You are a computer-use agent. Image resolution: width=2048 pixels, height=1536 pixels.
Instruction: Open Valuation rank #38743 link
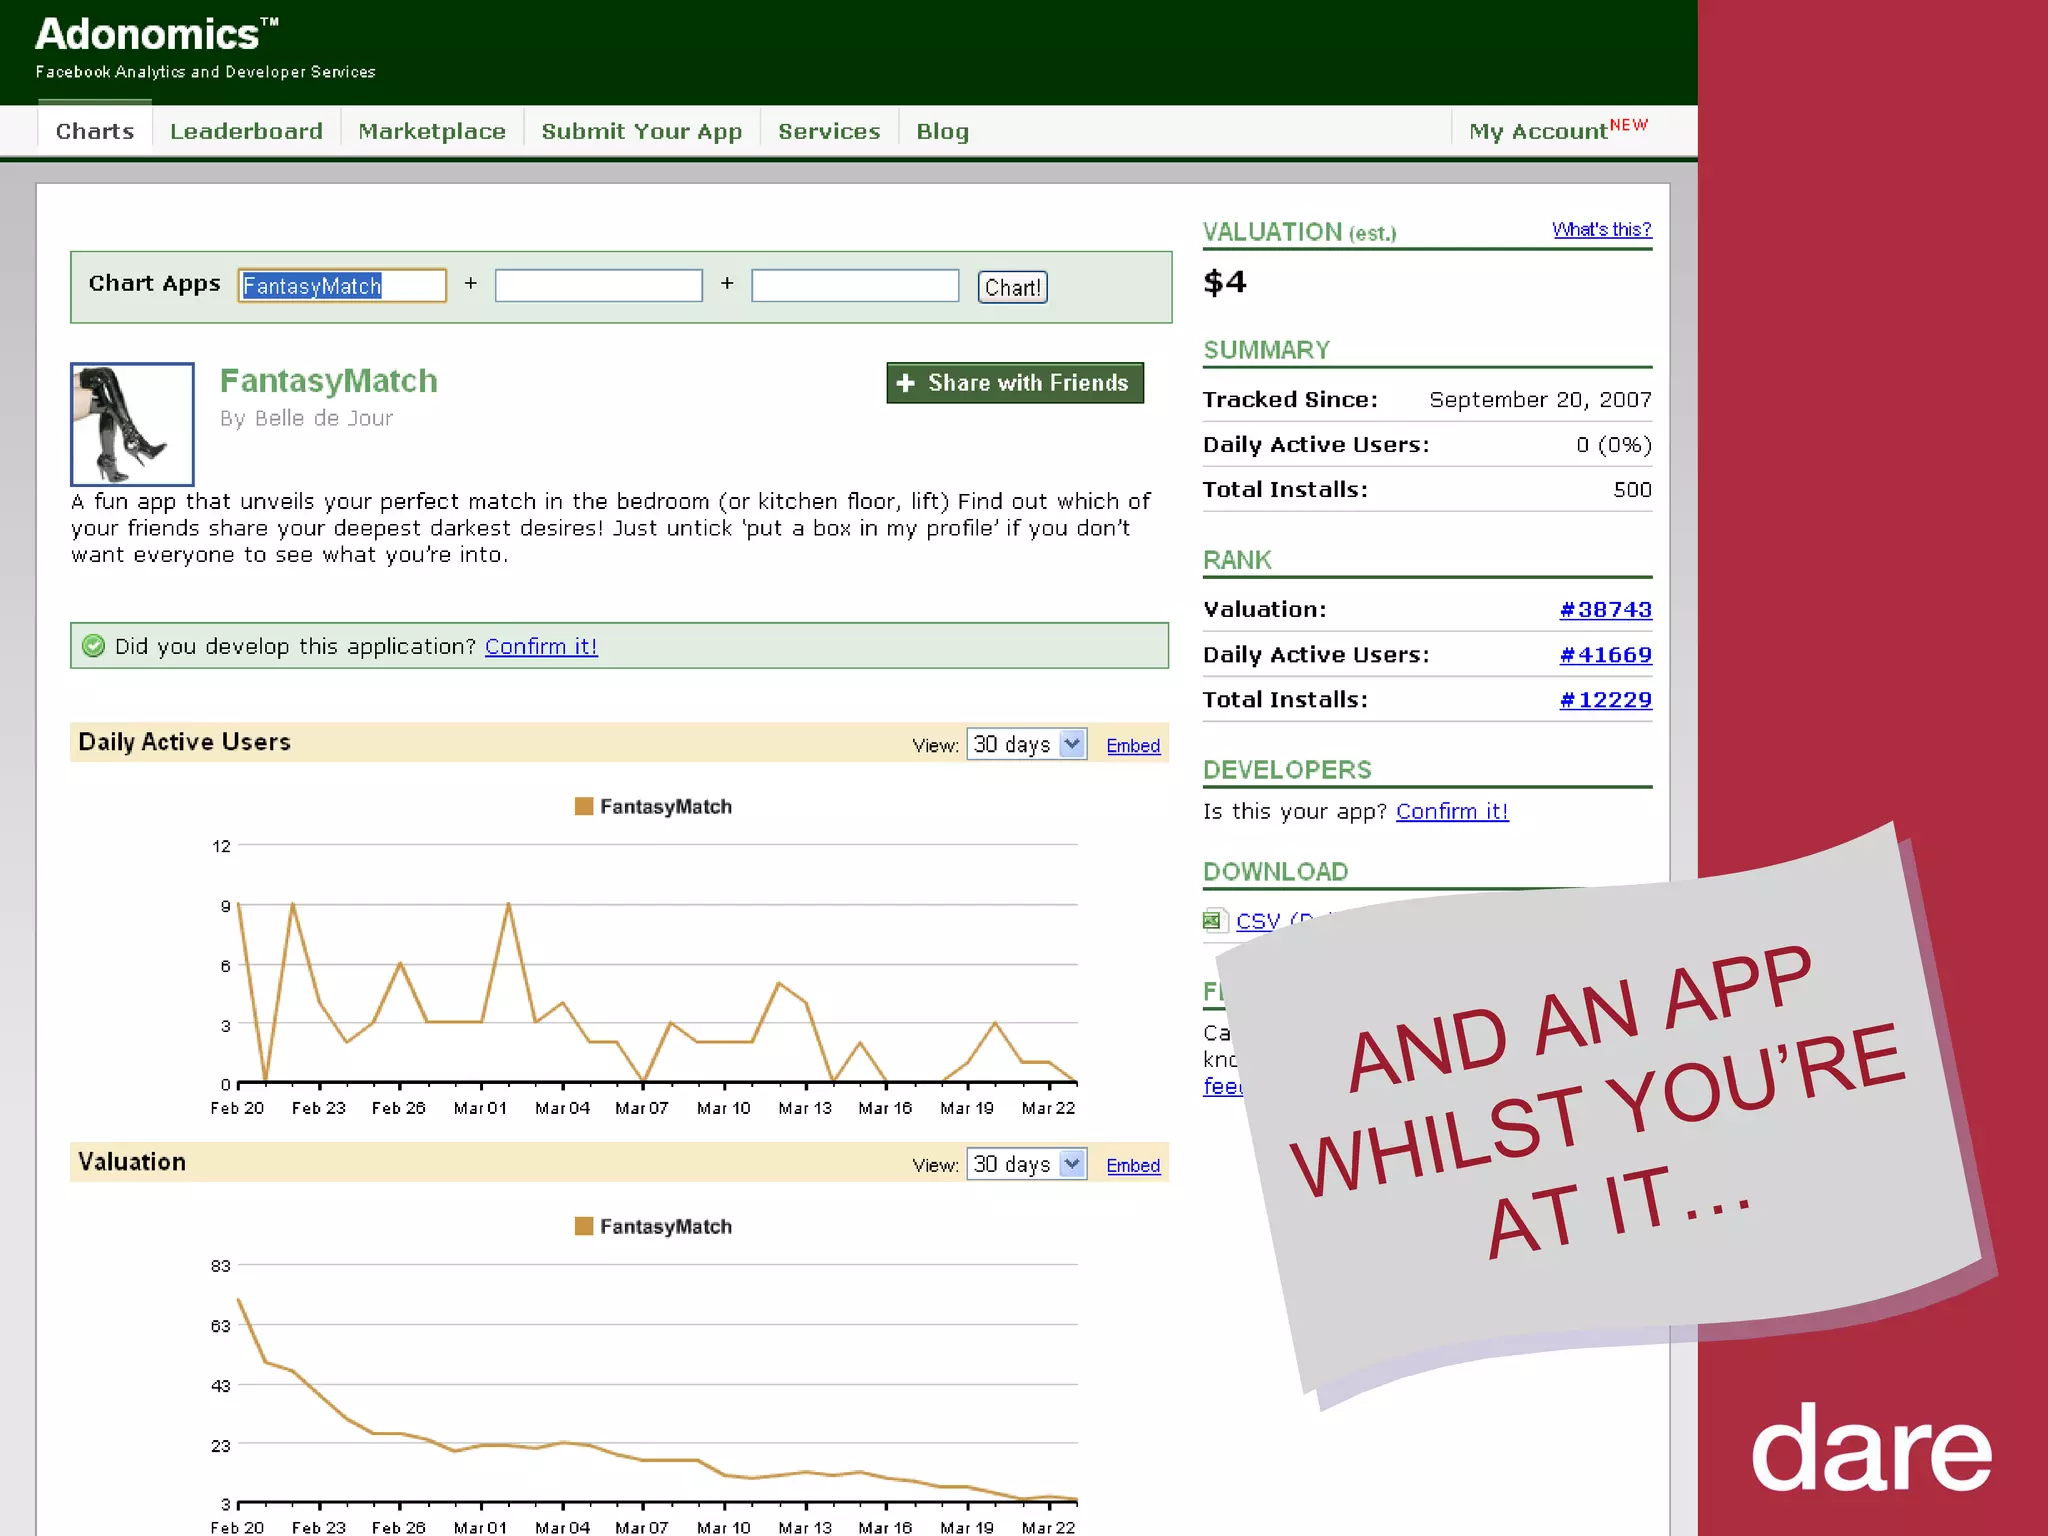tap(1605, 609)
